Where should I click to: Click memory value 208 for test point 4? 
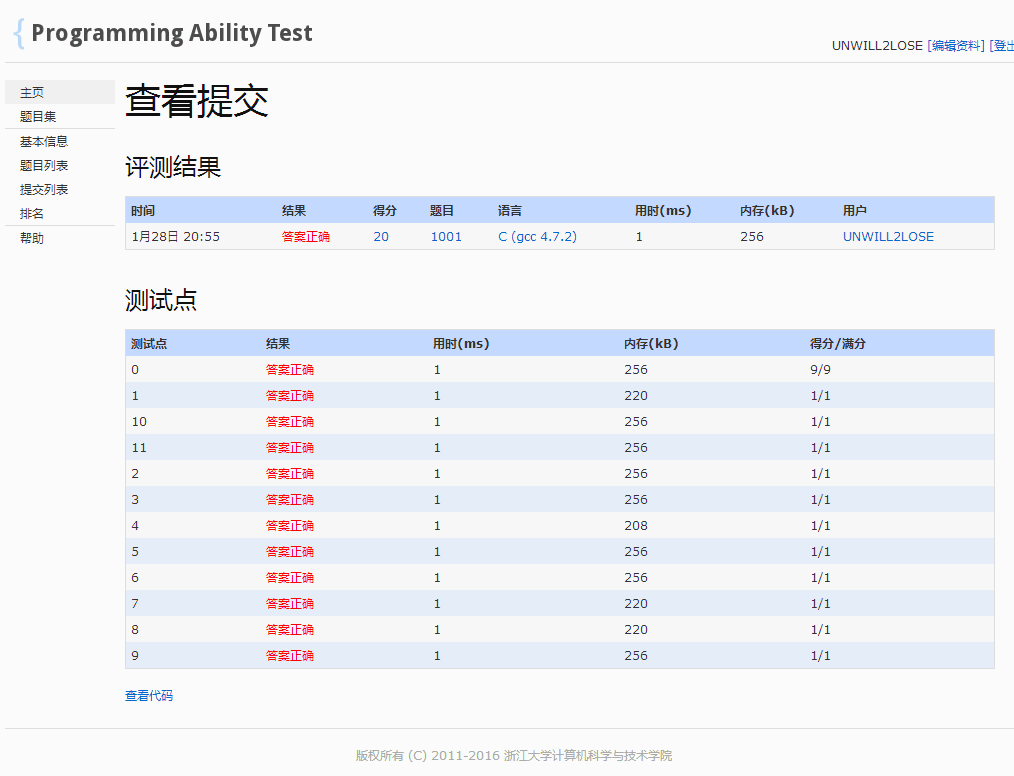click(636, 526)
